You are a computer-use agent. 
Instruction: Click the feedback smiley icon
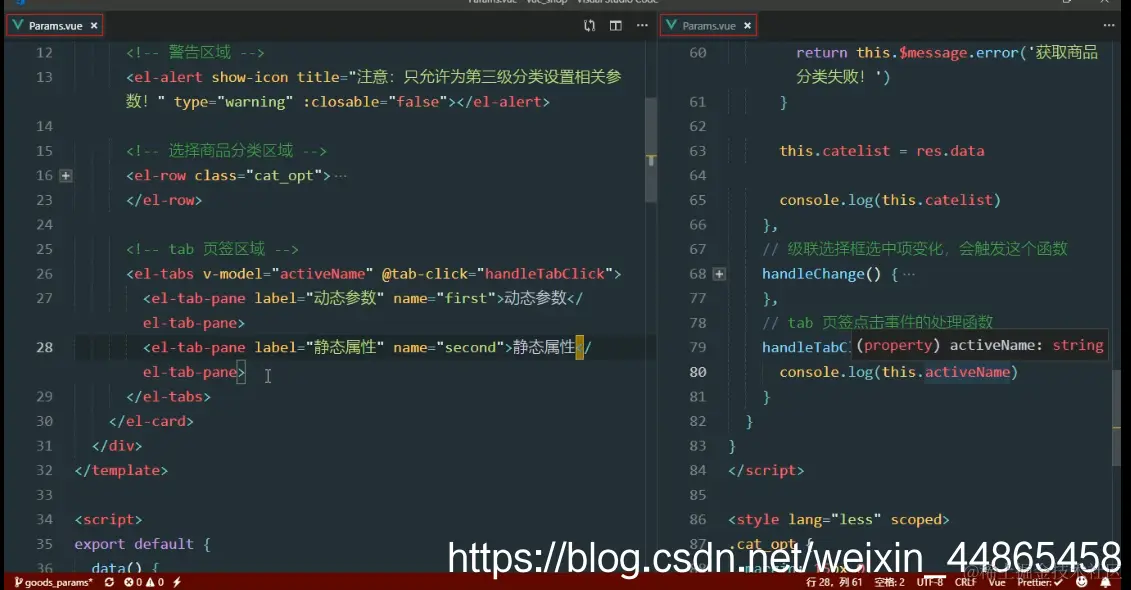[x=1081, y=582]
